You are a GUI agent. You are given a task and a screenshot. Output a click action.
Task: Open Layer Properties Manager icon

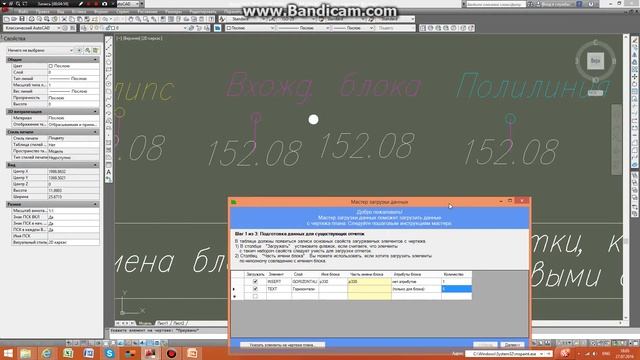(x=83, y=28)
